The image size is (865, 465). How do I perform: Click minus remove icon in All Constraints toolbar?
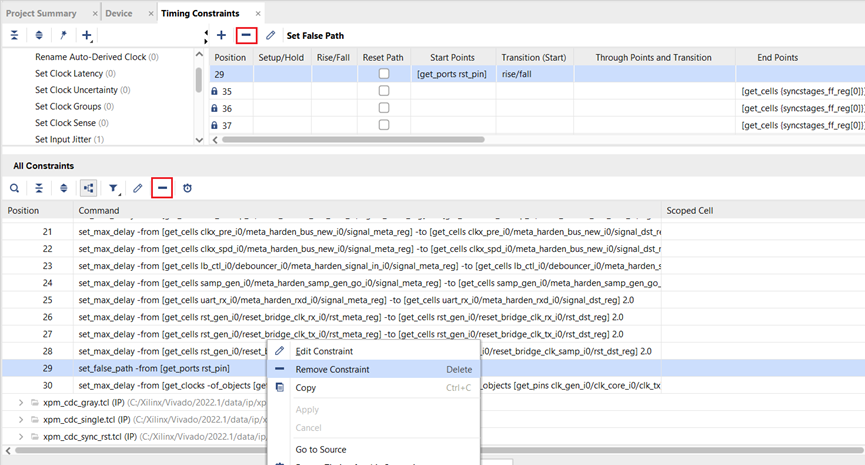pos(162,188)
